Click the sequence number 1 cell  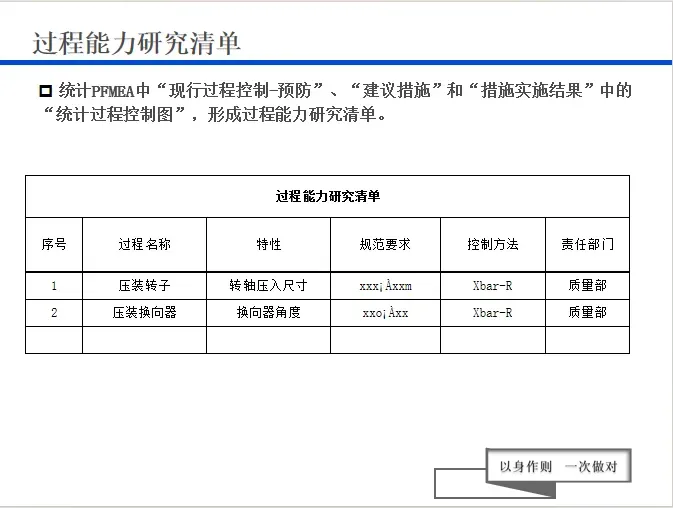54,286
